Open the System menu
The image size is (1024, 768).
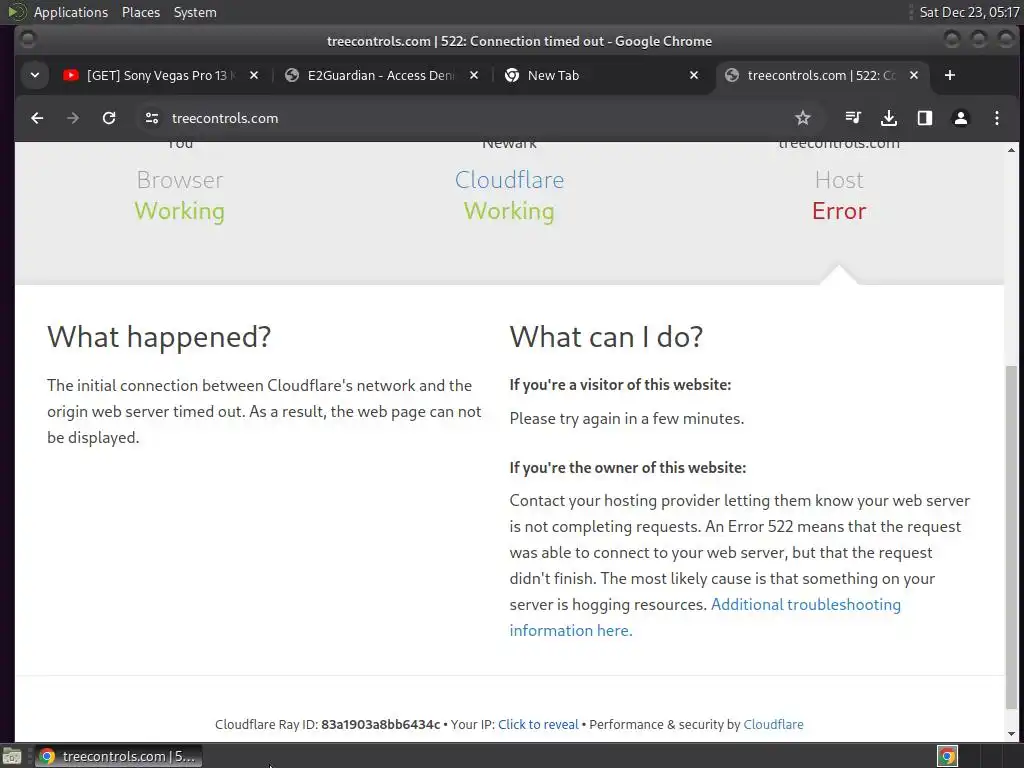point(195,12)
